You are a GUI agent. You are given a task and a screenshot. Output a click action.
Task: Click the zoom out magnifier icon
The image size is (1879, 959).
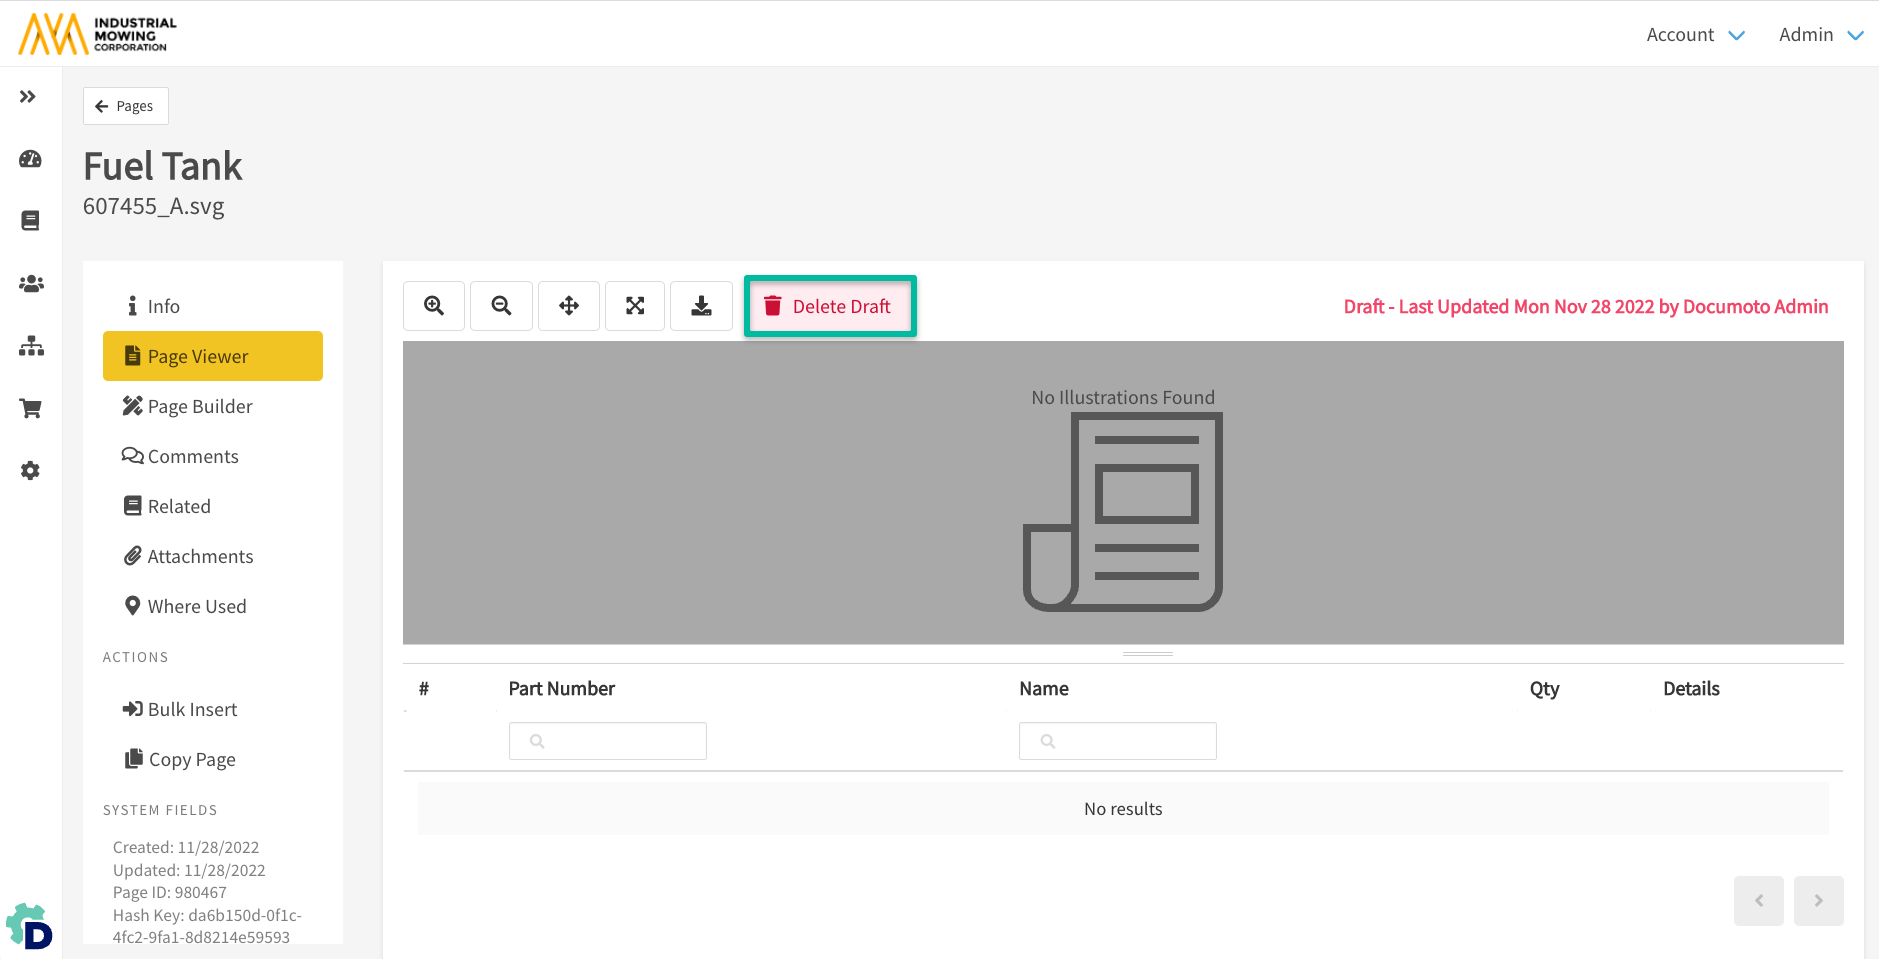[501, 306]
